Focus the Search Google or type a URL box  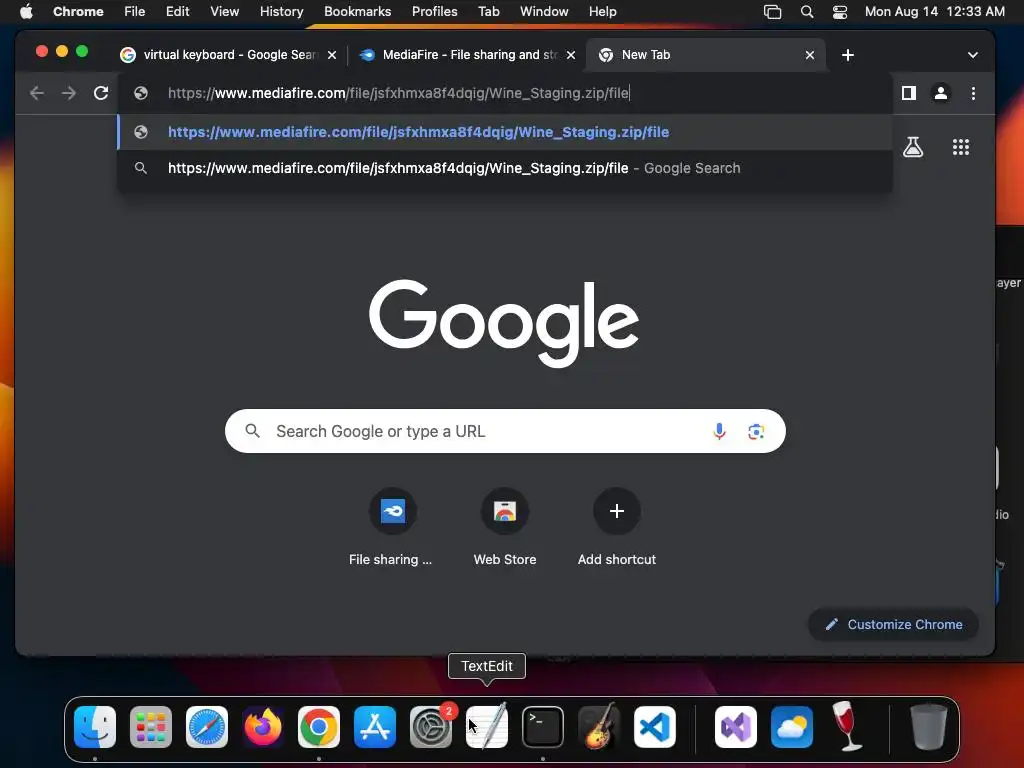tap(505, 431)
